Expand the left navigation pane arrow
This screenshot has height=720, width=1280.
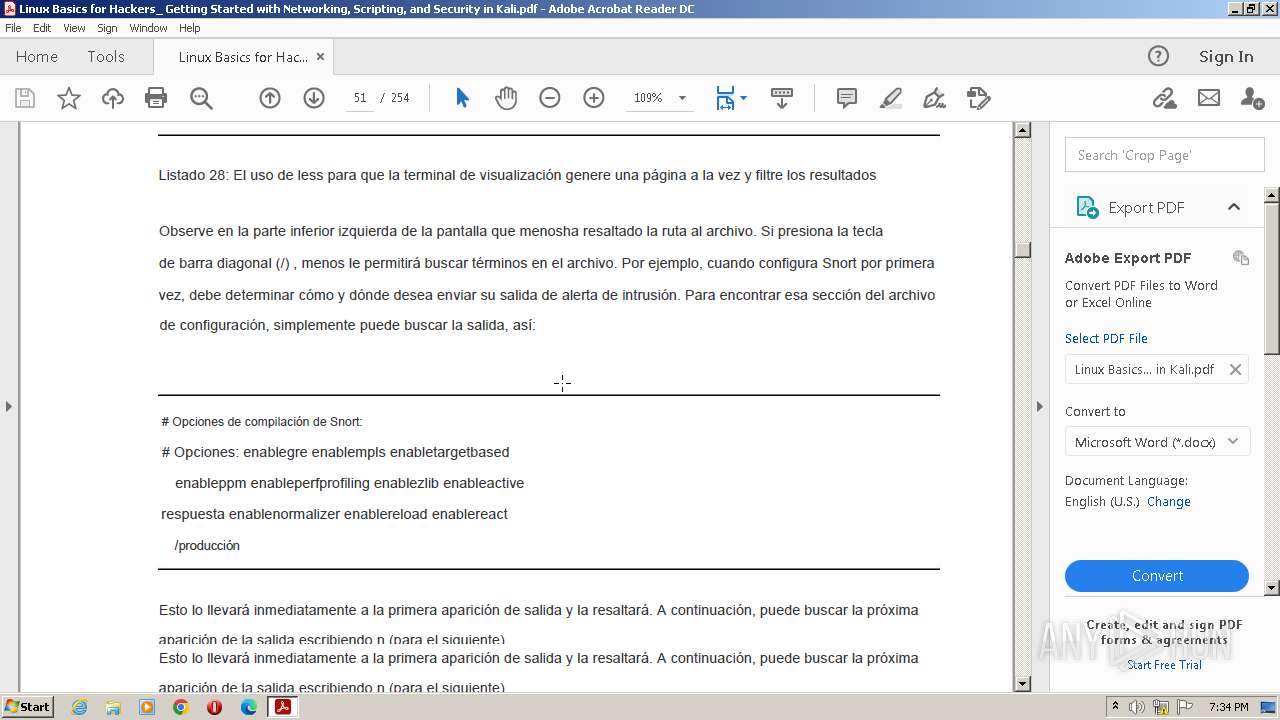pyautogui.click(x=9, y=406)
